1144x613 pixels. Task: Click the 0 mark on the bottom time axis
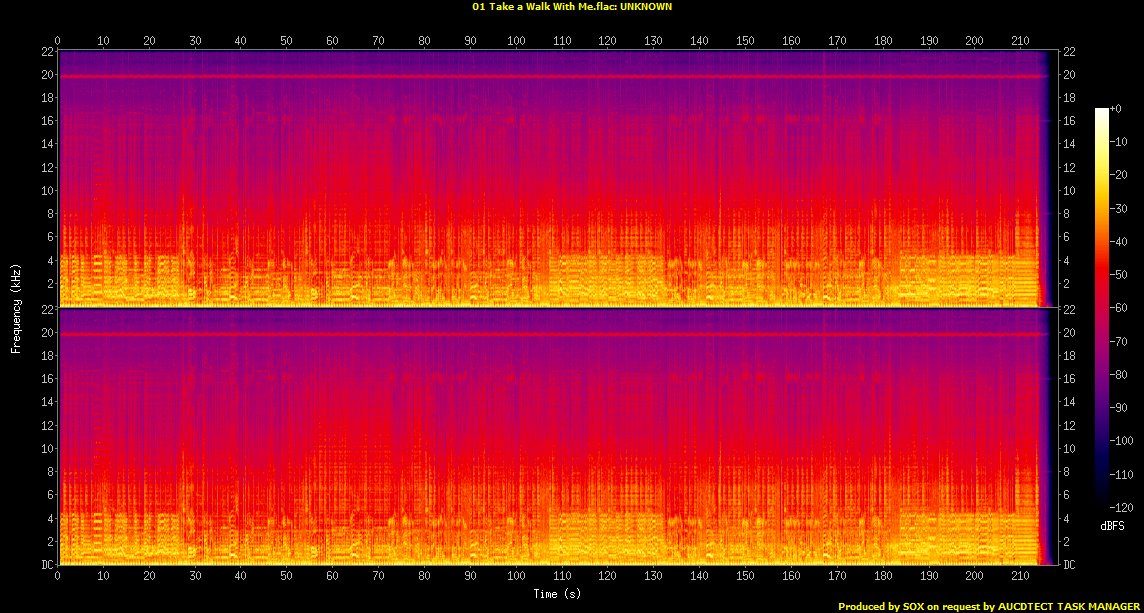click(58, 577)
